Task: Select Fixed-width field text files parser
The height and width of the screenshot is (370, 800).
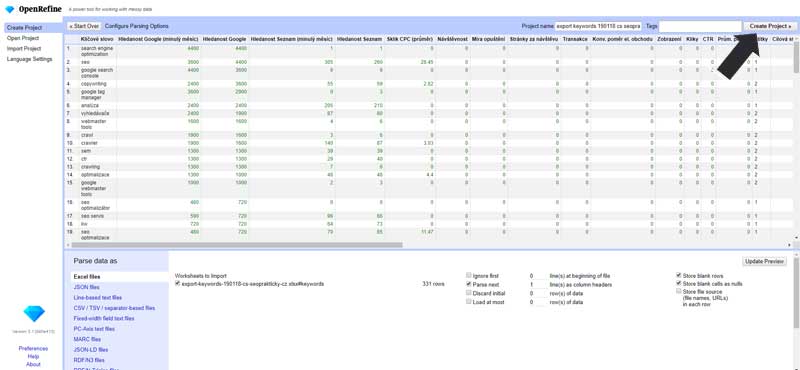Action: [x=104, y=318]
